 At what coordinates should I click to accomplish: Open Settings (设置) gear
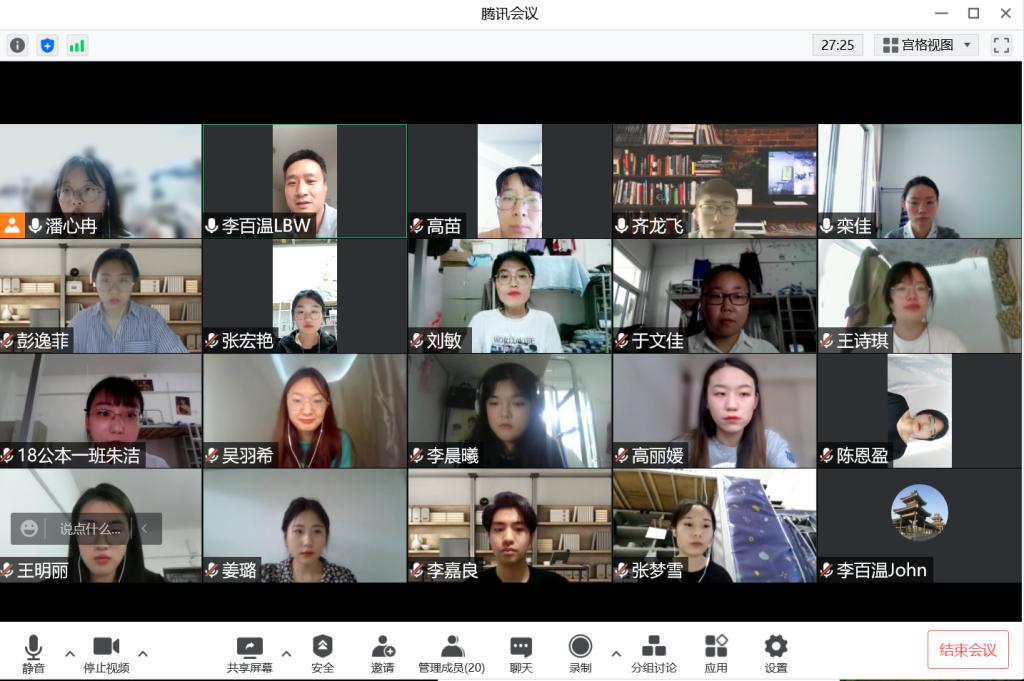coord(776,653)
